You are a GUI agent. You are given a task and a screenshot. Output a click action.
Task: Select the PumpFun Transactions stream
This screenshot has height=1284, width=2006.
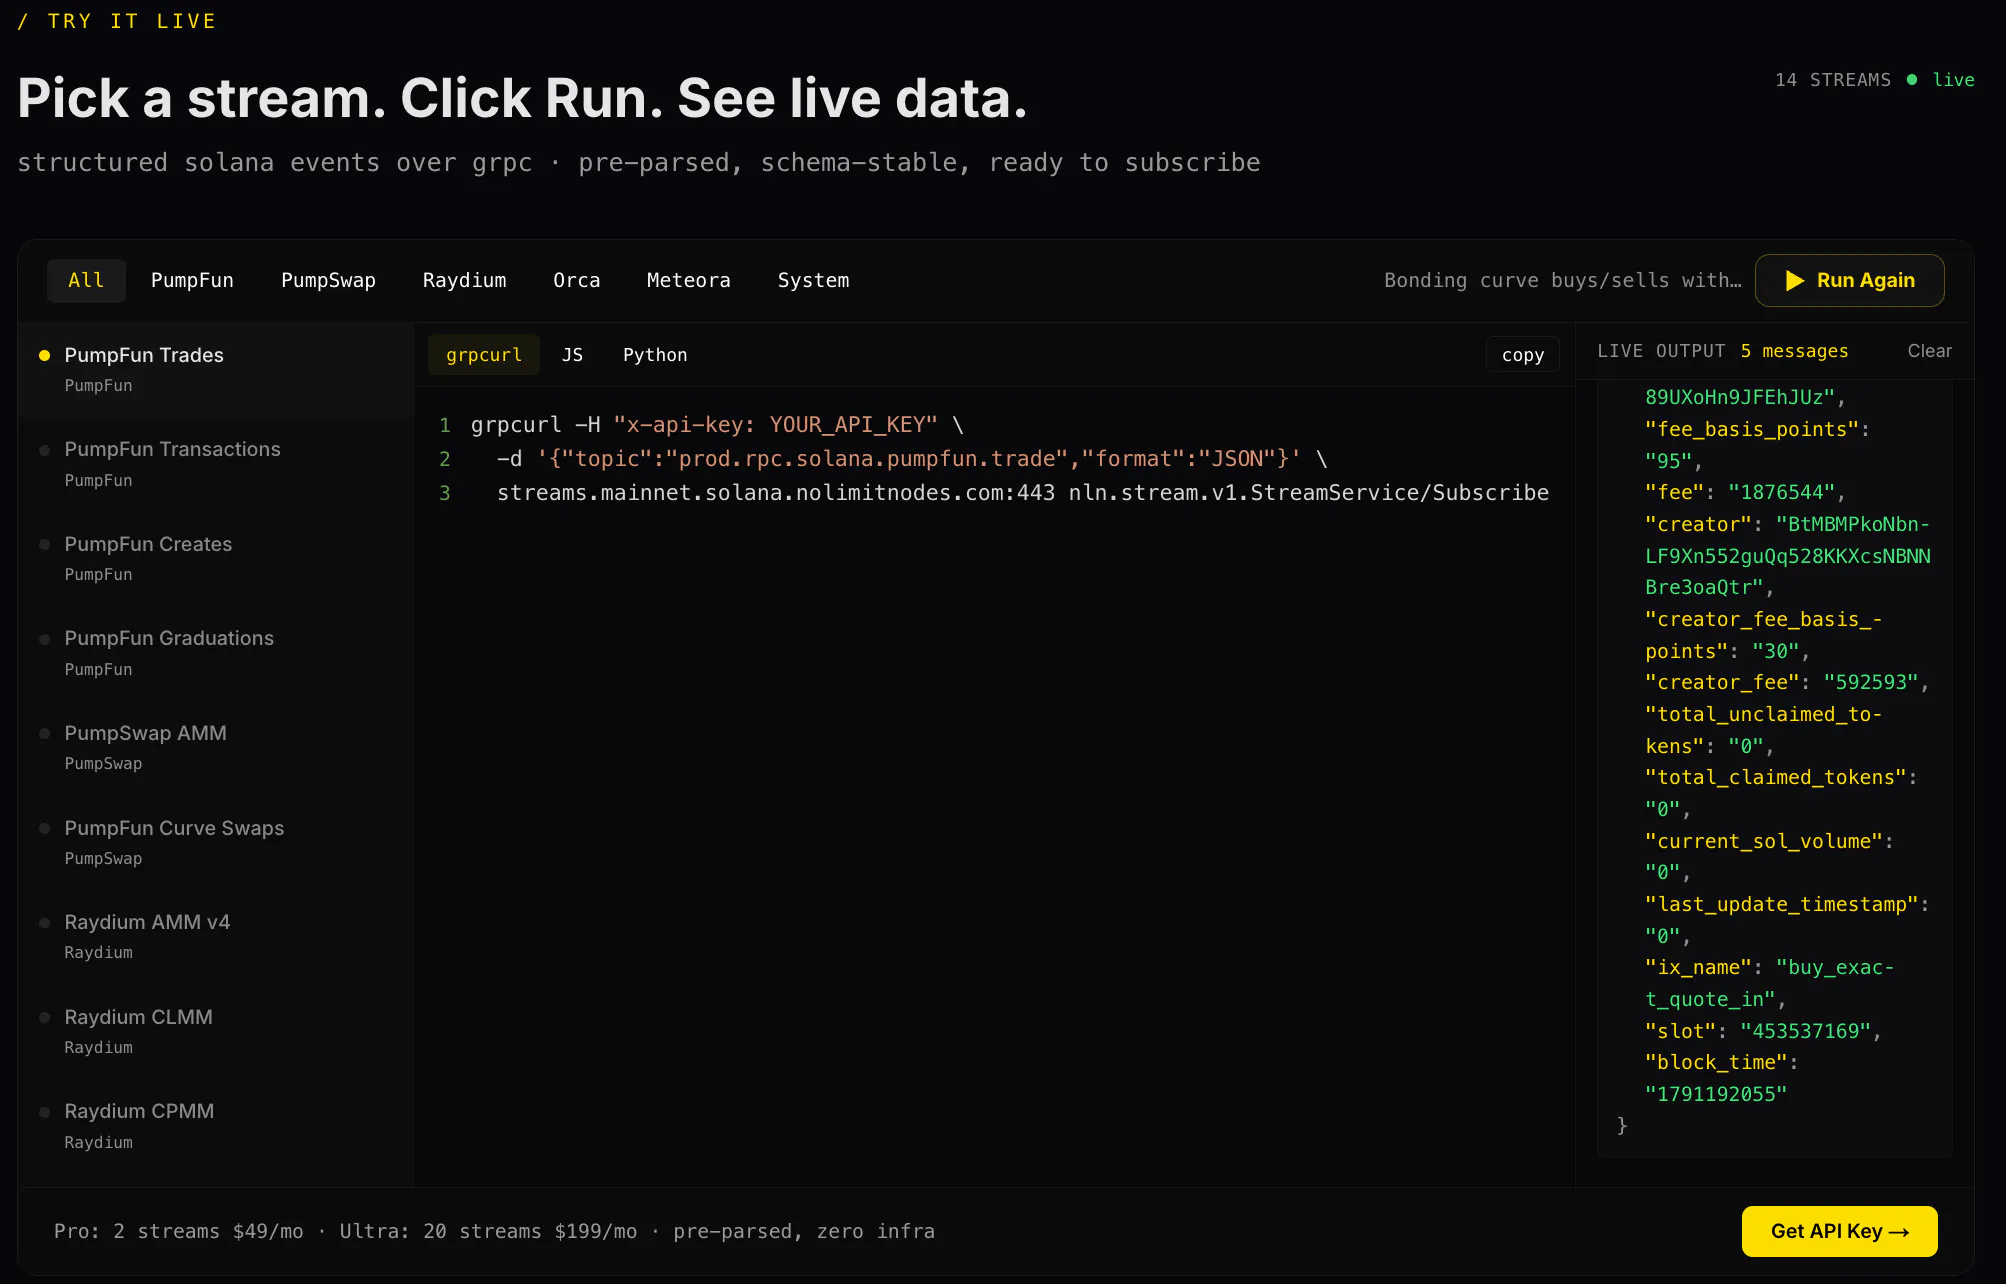216,464
